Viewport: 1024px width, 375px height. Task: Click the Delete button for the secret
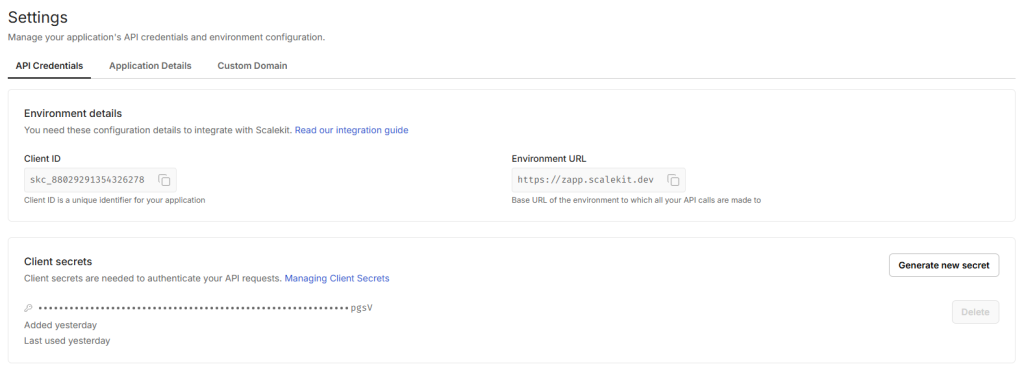tap(975, 312)
